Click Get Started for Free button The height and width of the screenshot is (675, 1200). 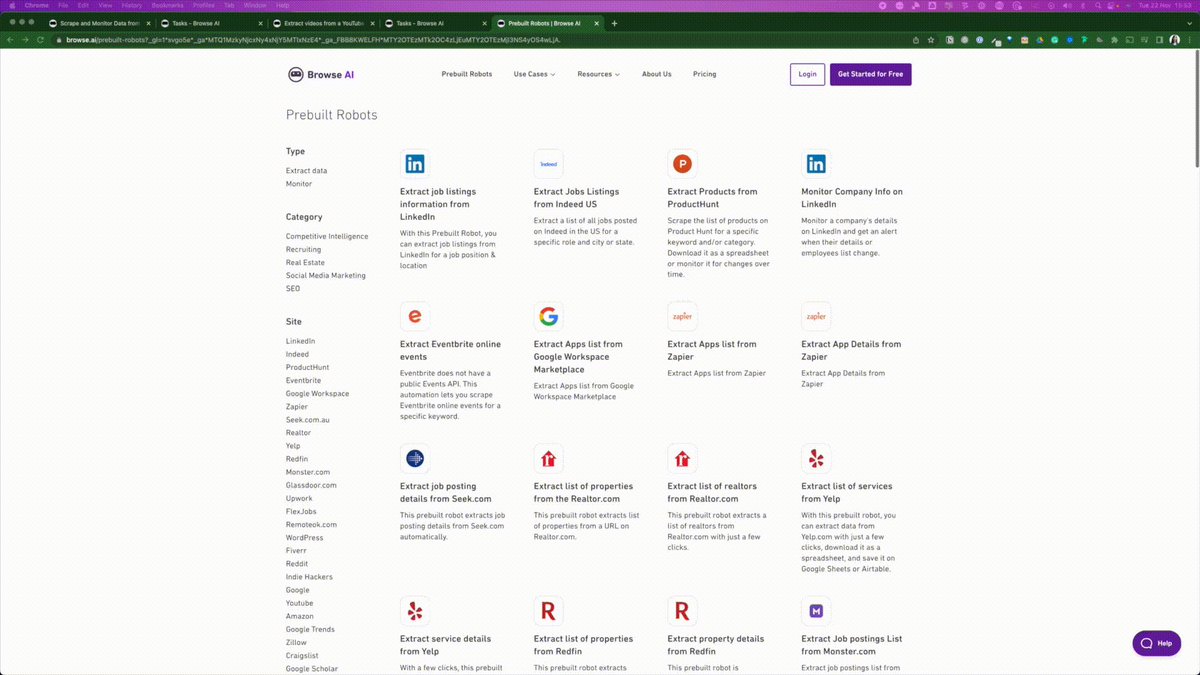coord(870,74)
